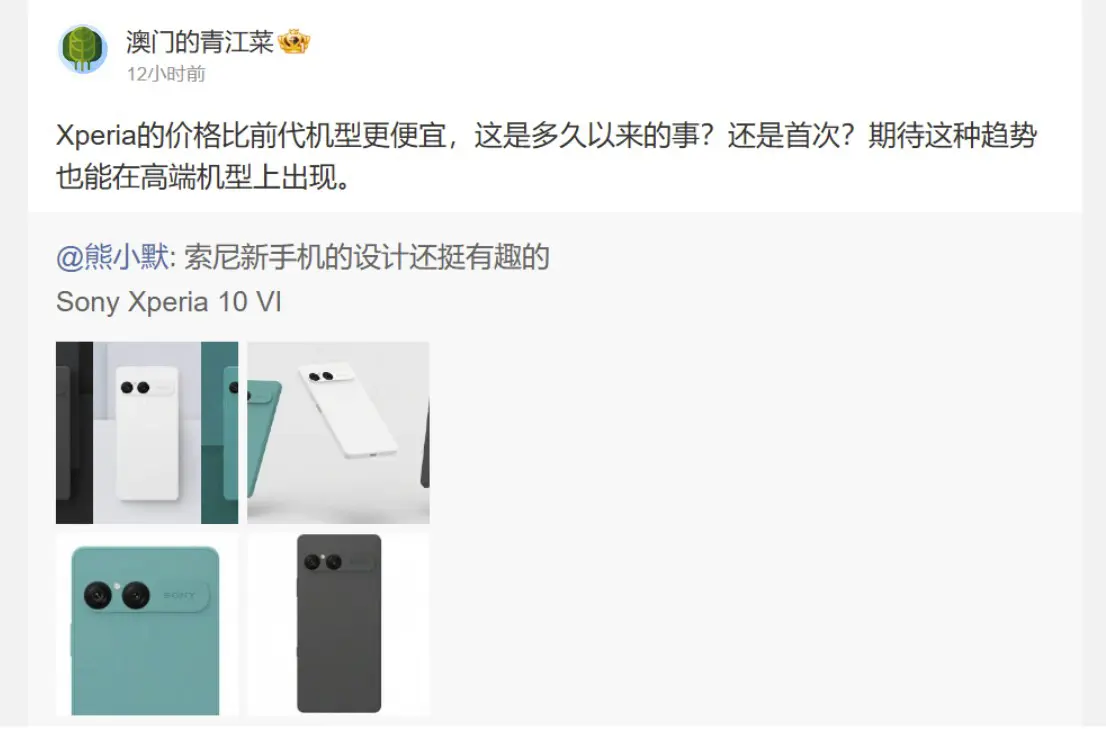Open the teal phone closeup thumbnail

pos(147,625)
